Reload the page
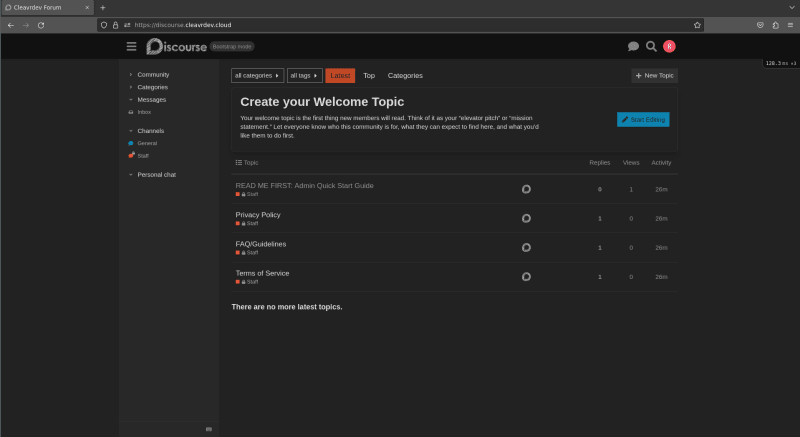Screen dimensions: 800x437 (x=41, y=25)
